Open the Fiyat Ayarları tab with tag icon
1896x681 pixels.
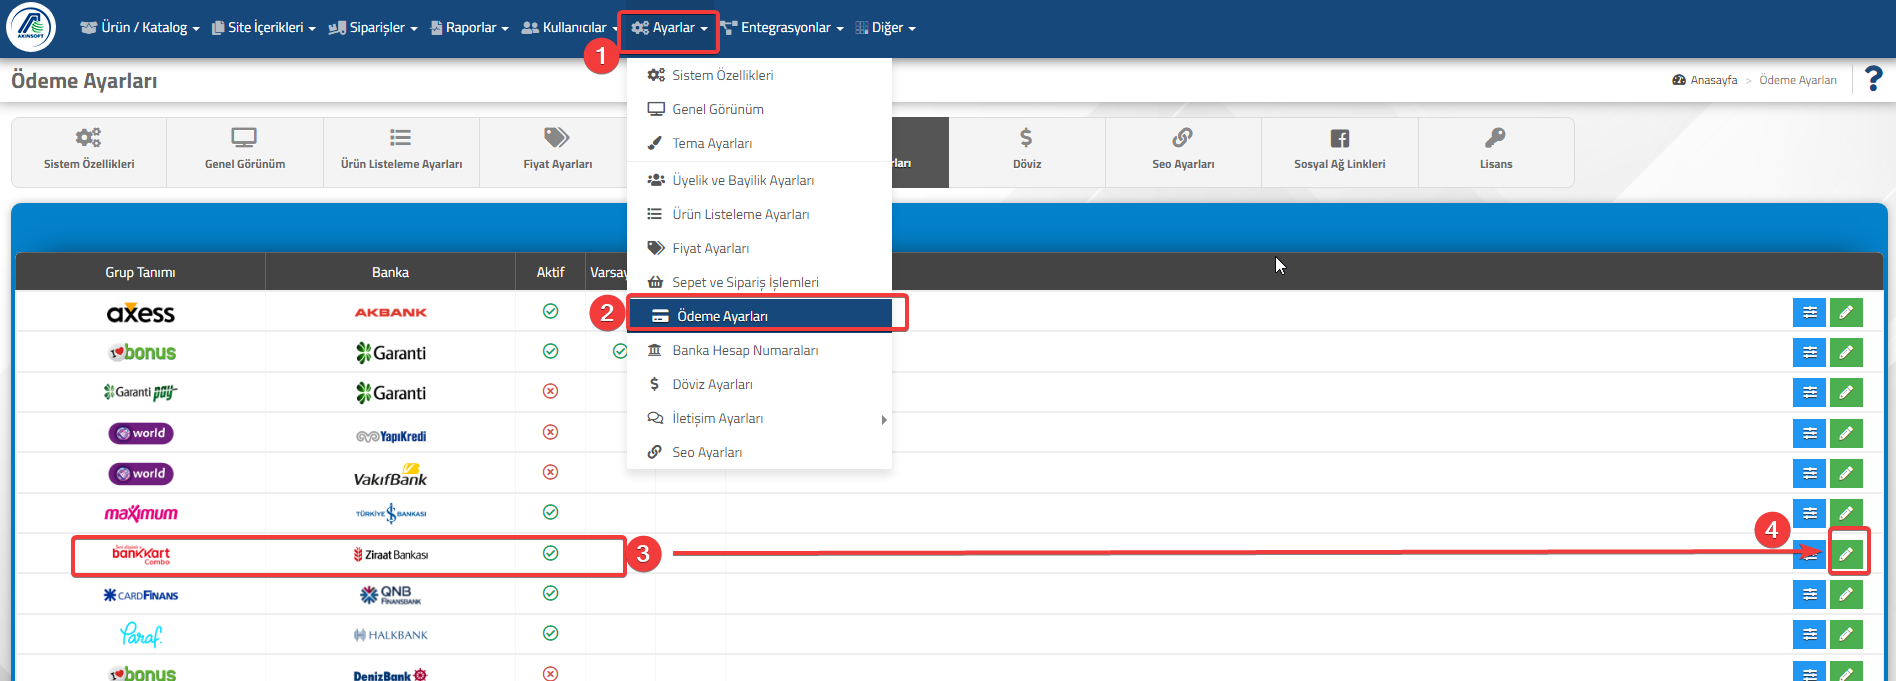tap(557, 152)
